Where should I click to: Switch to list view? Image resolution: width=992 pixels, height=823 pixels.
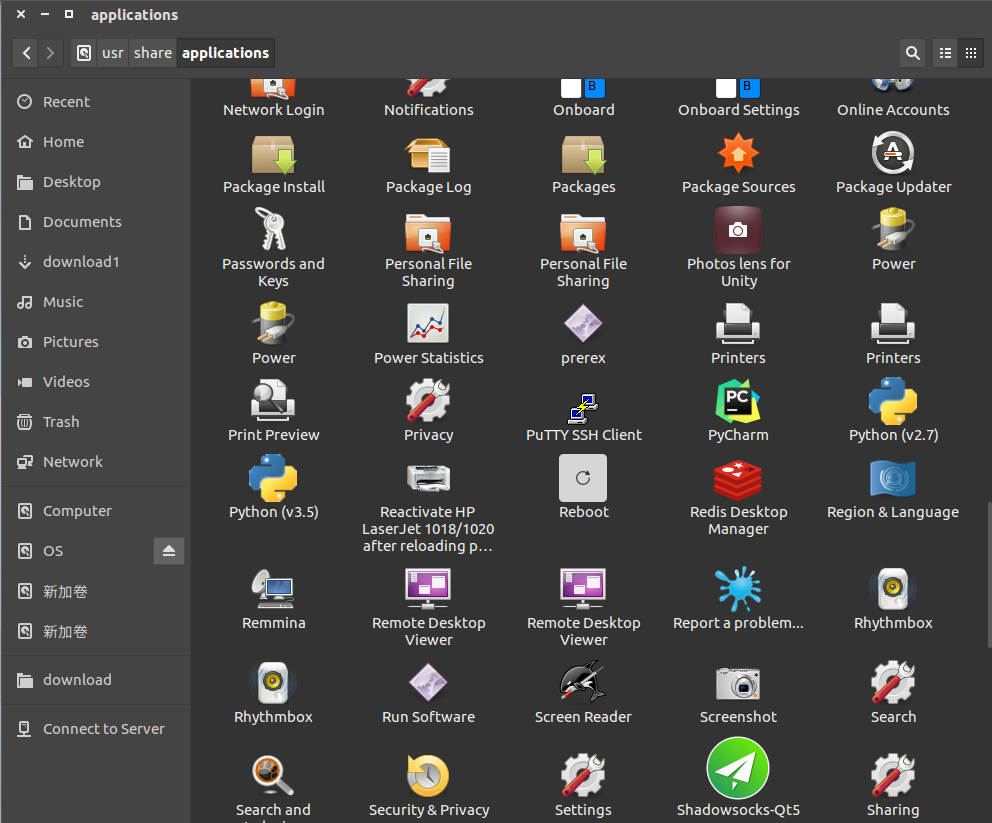click(x=945, y=53)
